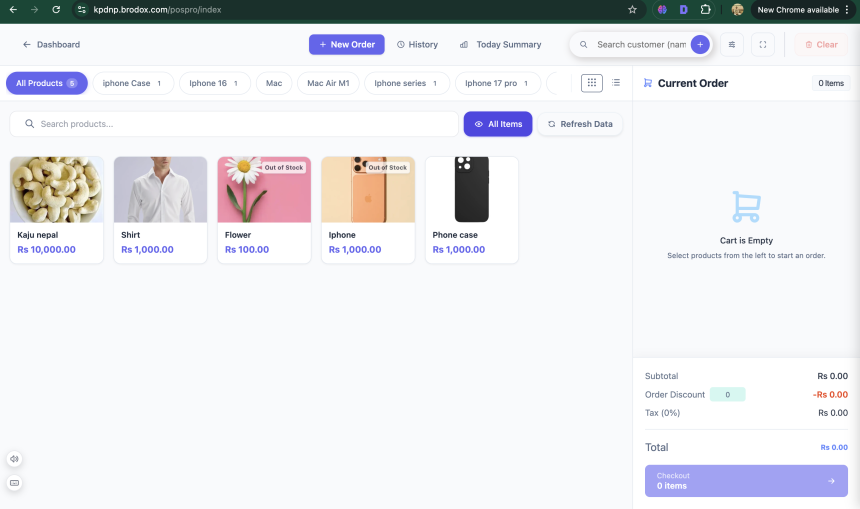Filter by iphone Case category
The width and height of the screenshot is (860, 509).
133,83
